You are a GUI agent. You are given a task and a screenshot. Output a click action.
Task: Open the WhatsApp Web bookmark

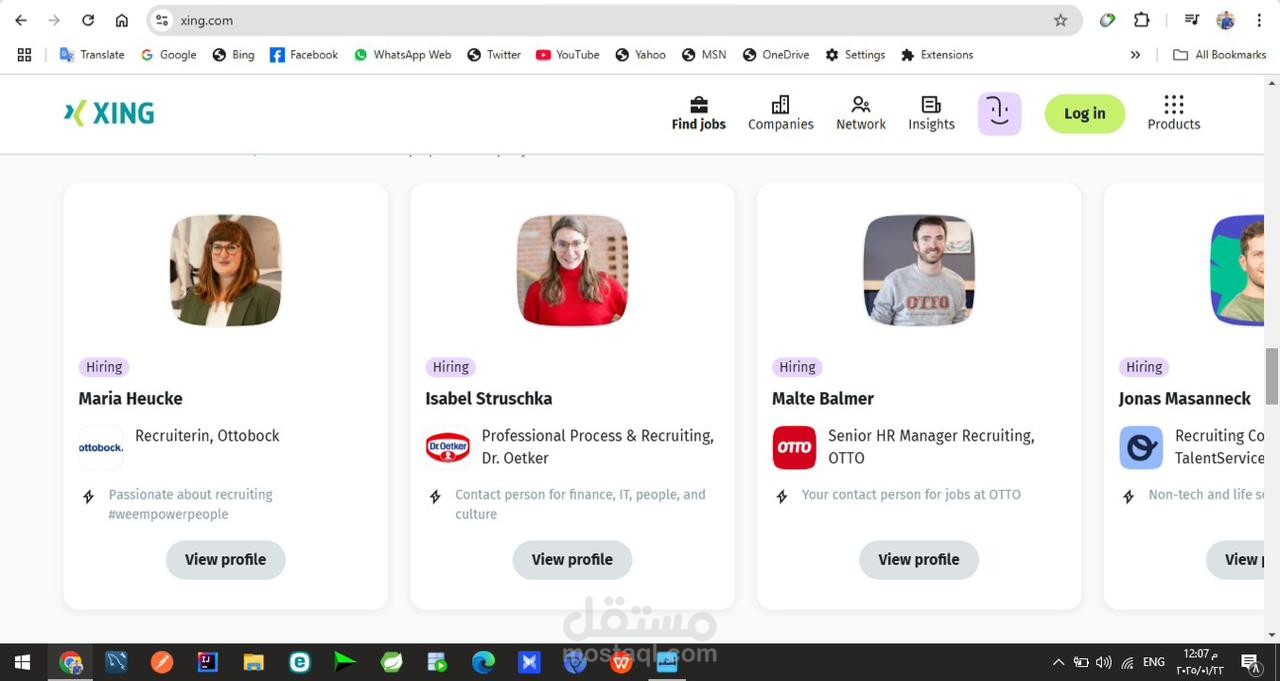click(x=402, y=55)
